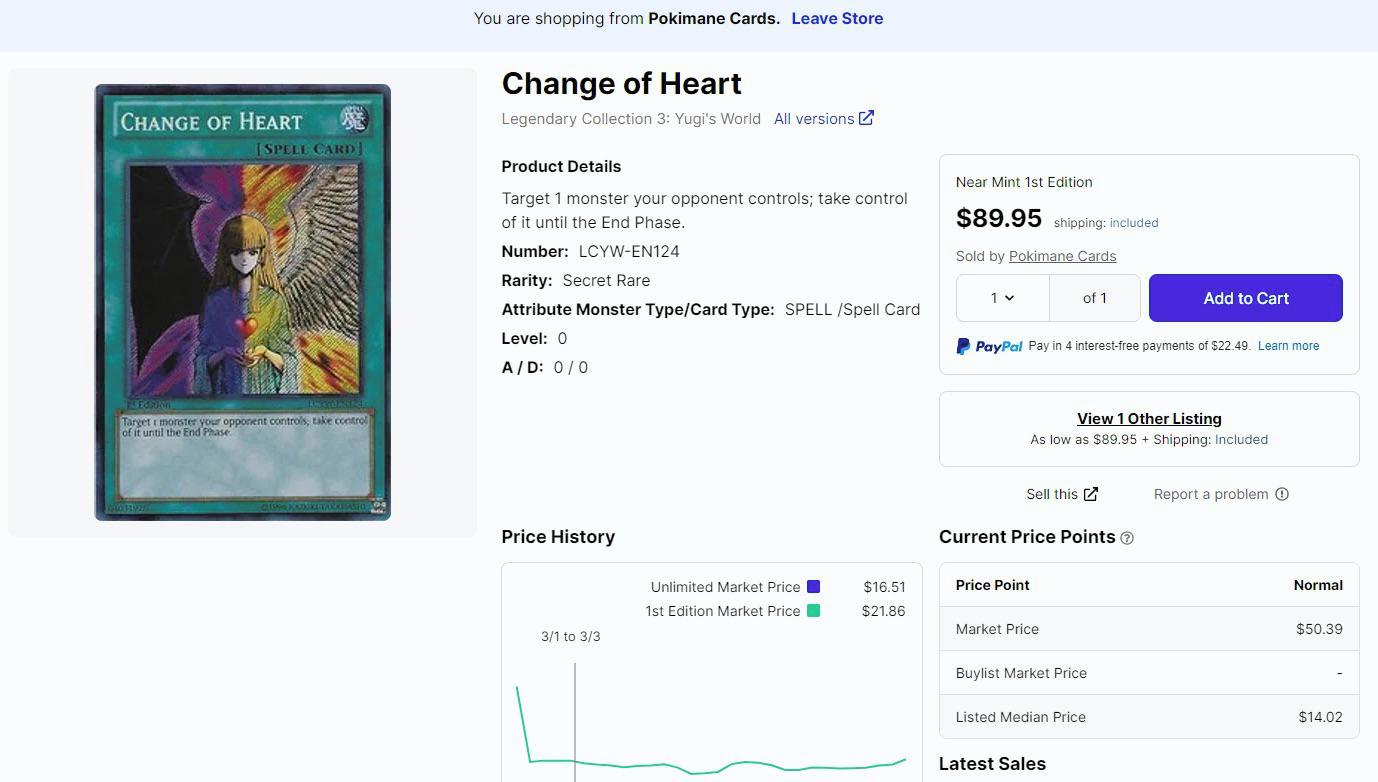Click the Add to Cart button
Screen dimensions: 1378x782
[1245, 298]
